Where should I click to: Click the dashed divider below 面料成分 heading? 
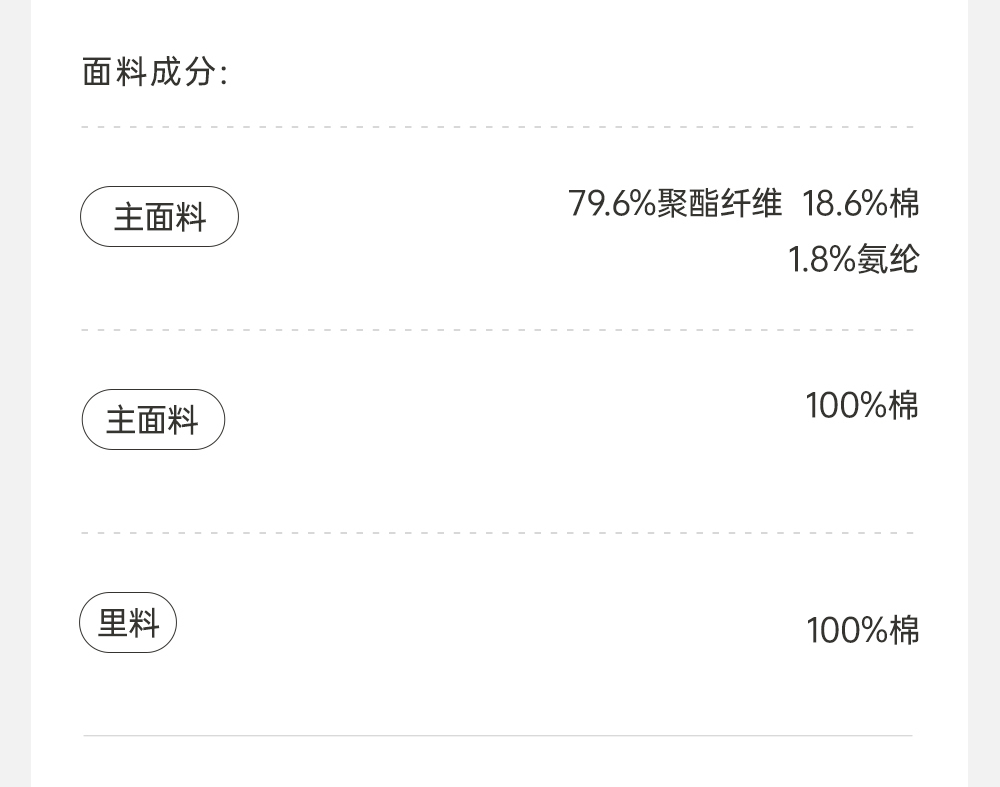coord(498,127)
